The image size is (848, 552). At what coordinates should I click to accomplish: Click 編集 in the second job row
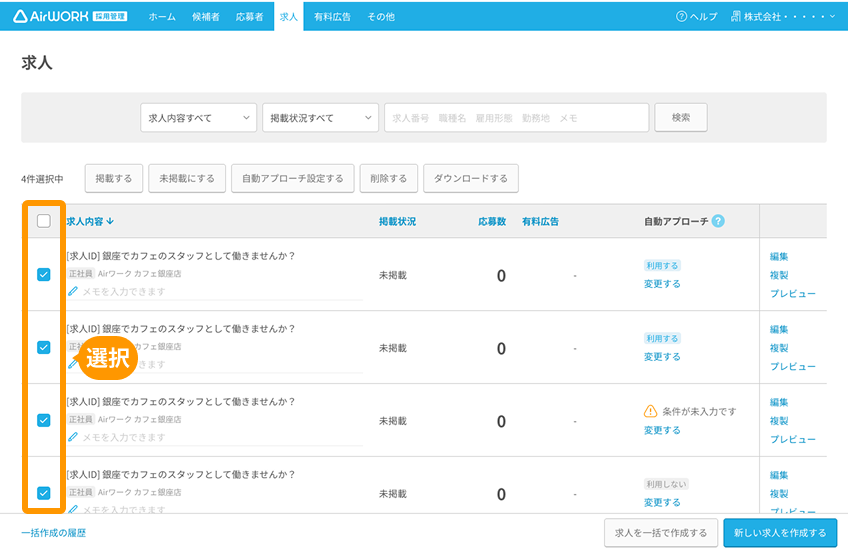click(x=779, y=330)
